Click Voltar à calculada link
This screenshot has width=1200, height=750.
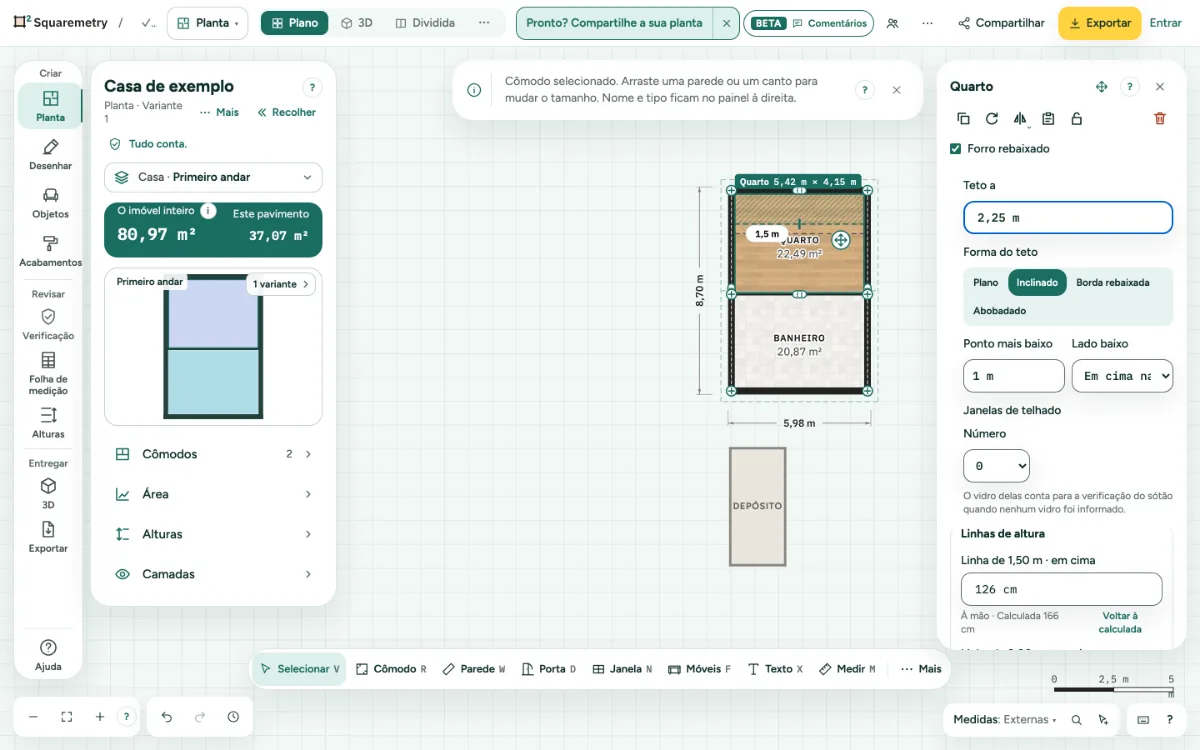click(1120, 622)
